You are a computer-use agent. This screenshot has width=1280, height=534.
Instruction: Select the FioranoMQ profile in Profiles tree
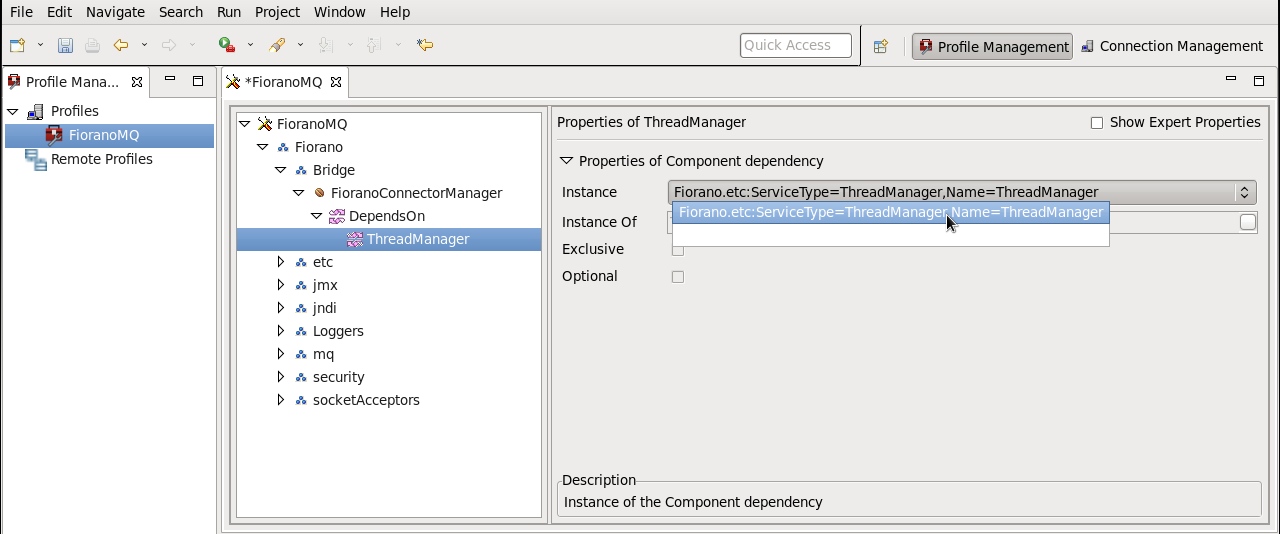(x=103, y=135)
